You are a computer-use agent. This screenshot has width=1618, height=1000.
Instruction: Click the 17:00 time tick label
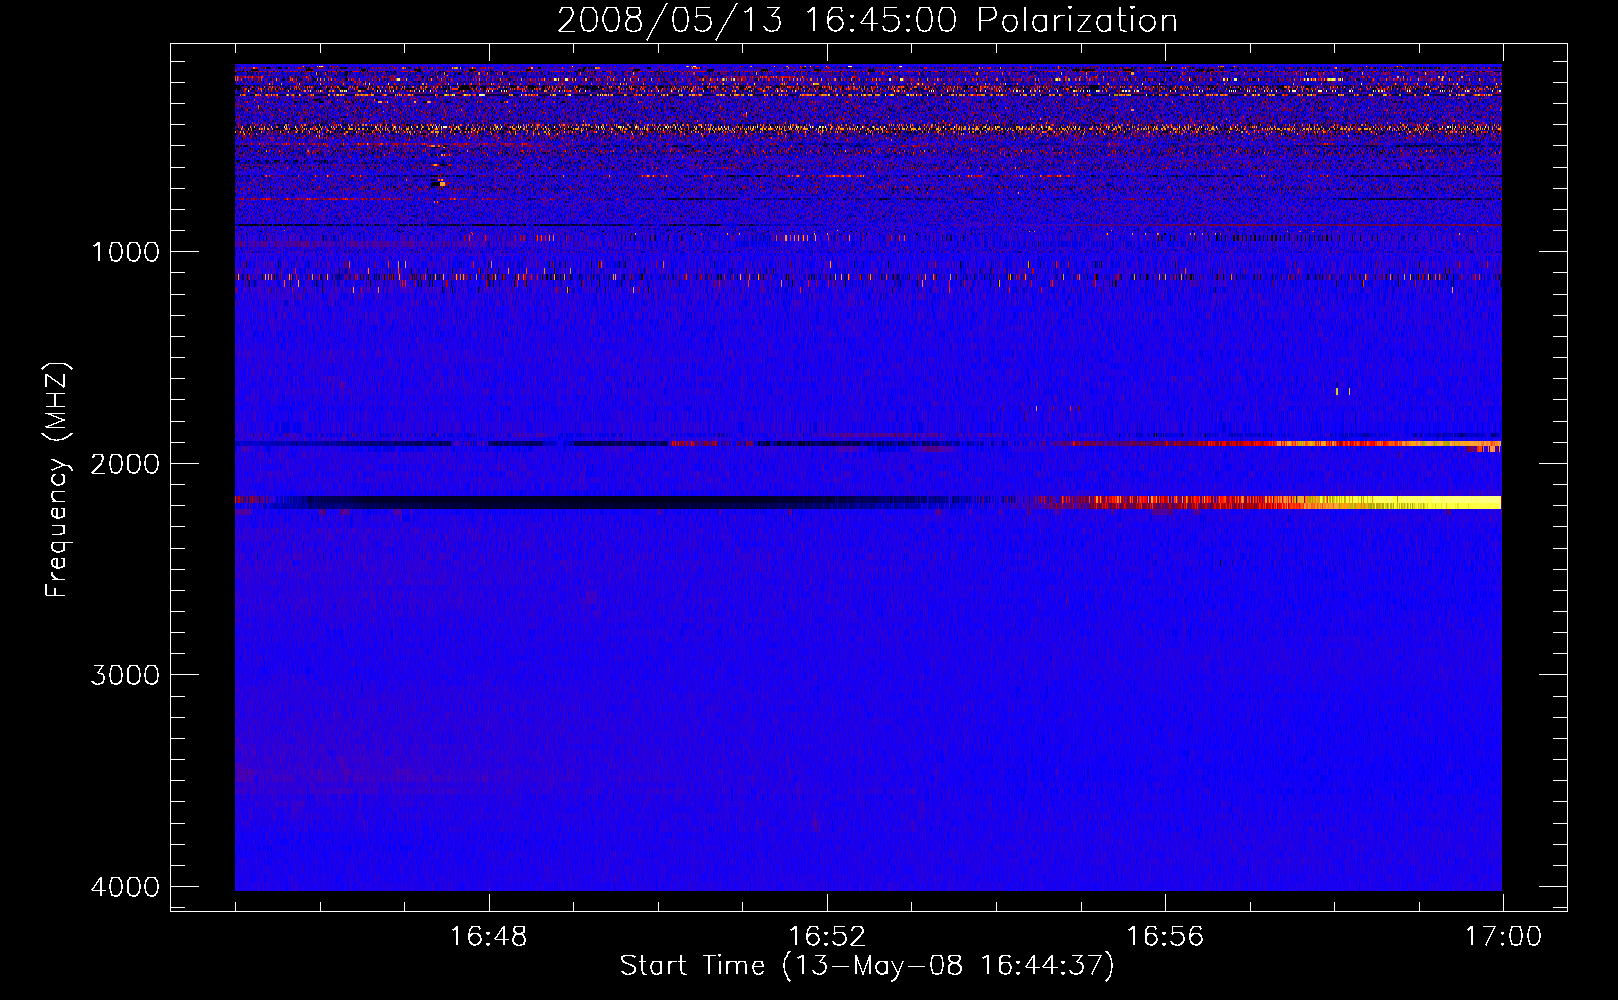(x=1503, y=937)
